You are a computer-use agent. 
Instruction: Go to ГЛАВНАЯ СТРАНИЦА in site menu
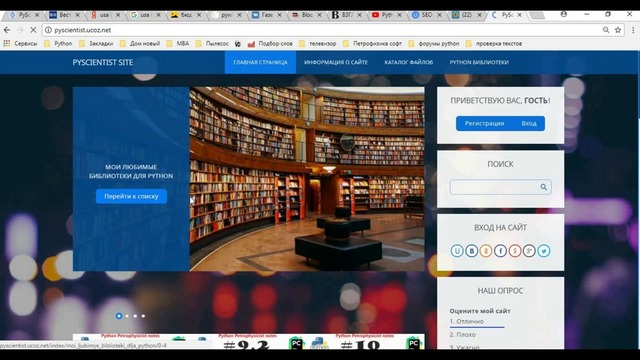click(260, 62)
